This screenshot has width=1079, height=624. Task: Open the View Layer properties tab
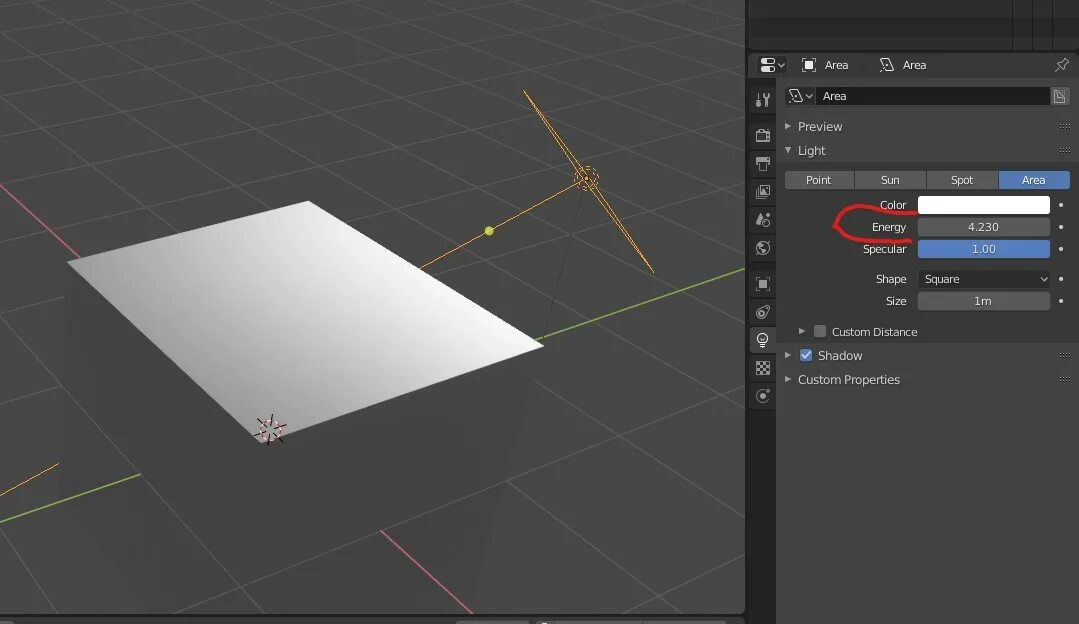[762, 192]
